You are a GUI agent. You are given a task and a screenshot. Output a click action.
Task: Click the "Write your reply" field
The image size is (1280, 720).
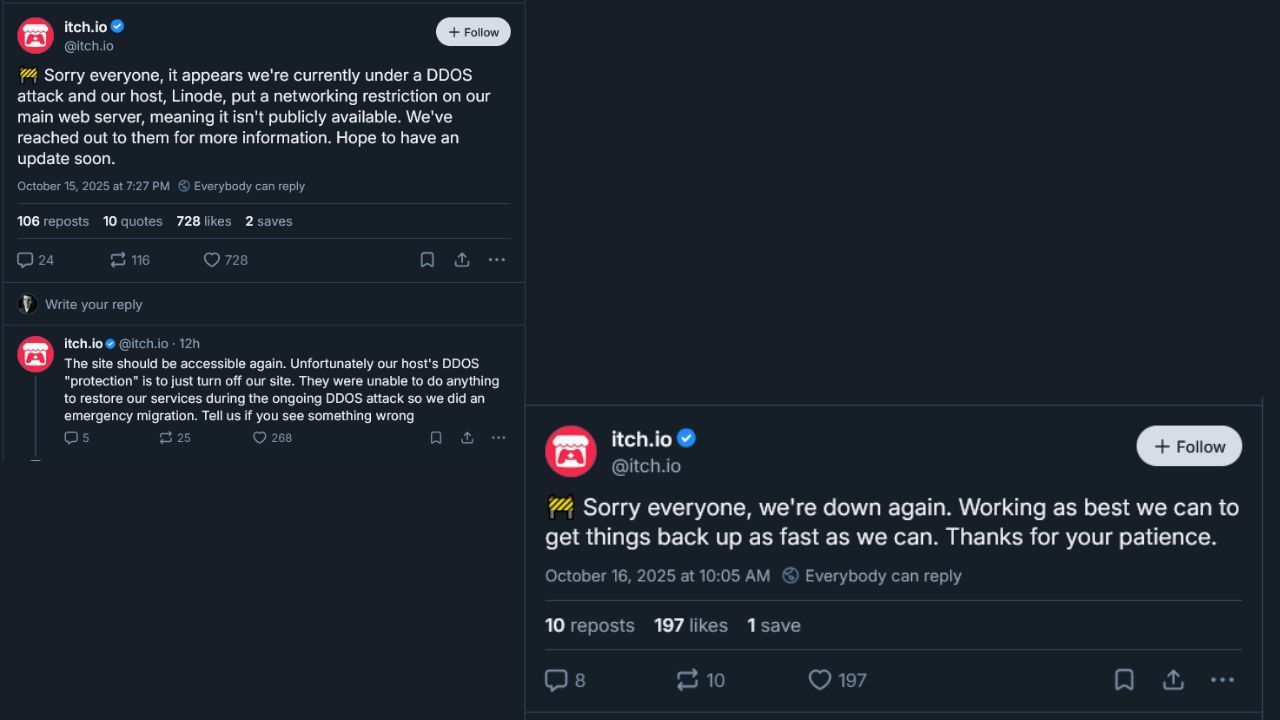[x=94, y=304]
